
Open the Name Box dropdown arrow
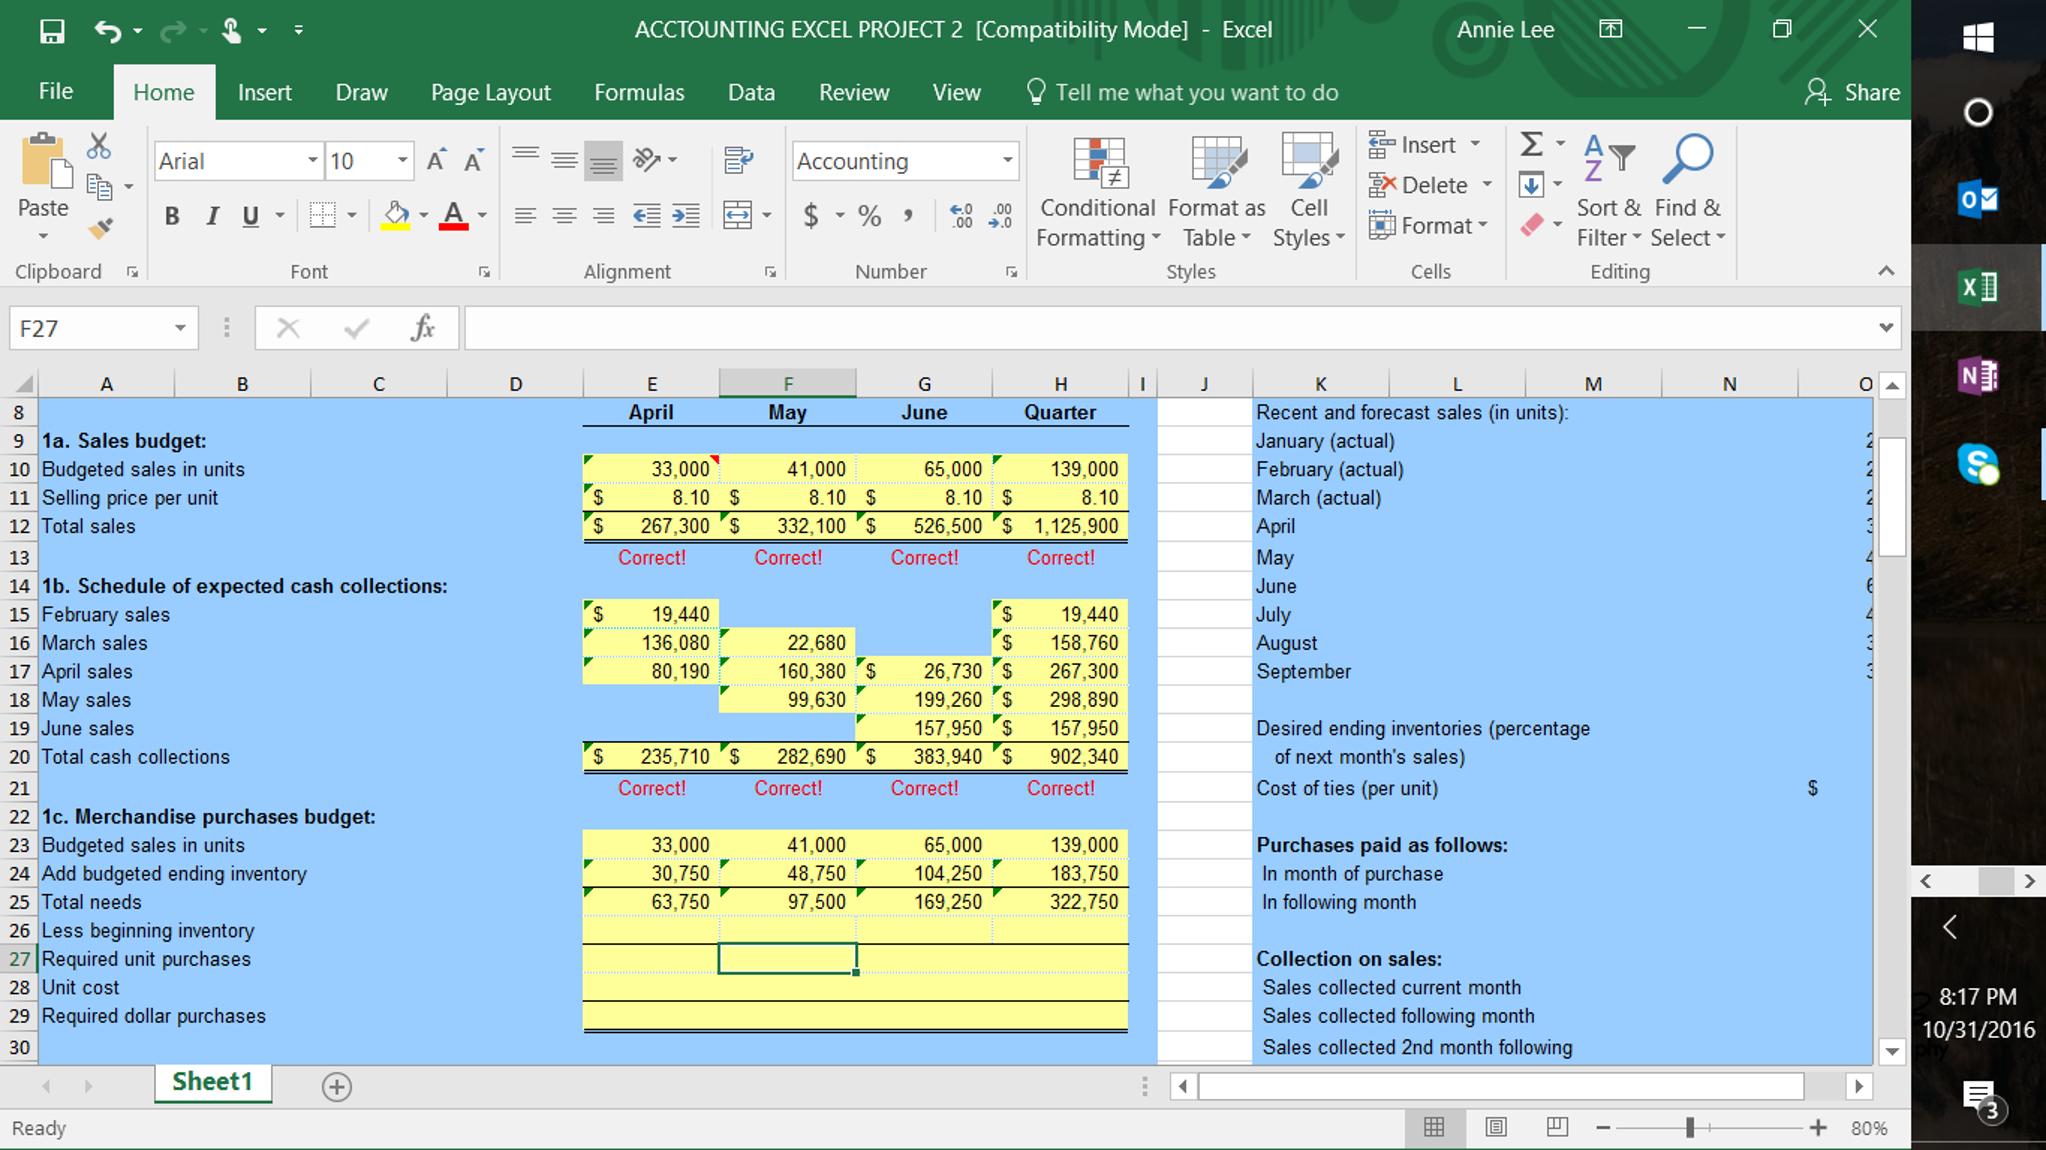180,328
